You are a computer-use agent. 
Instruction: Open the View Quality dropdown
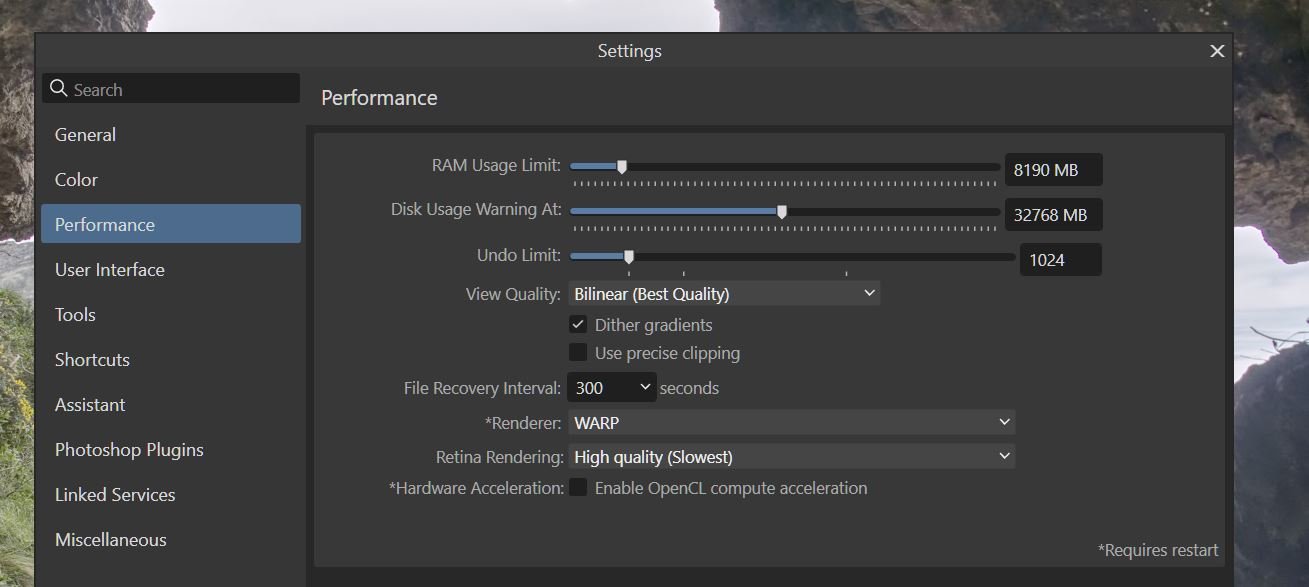(724, 293)
